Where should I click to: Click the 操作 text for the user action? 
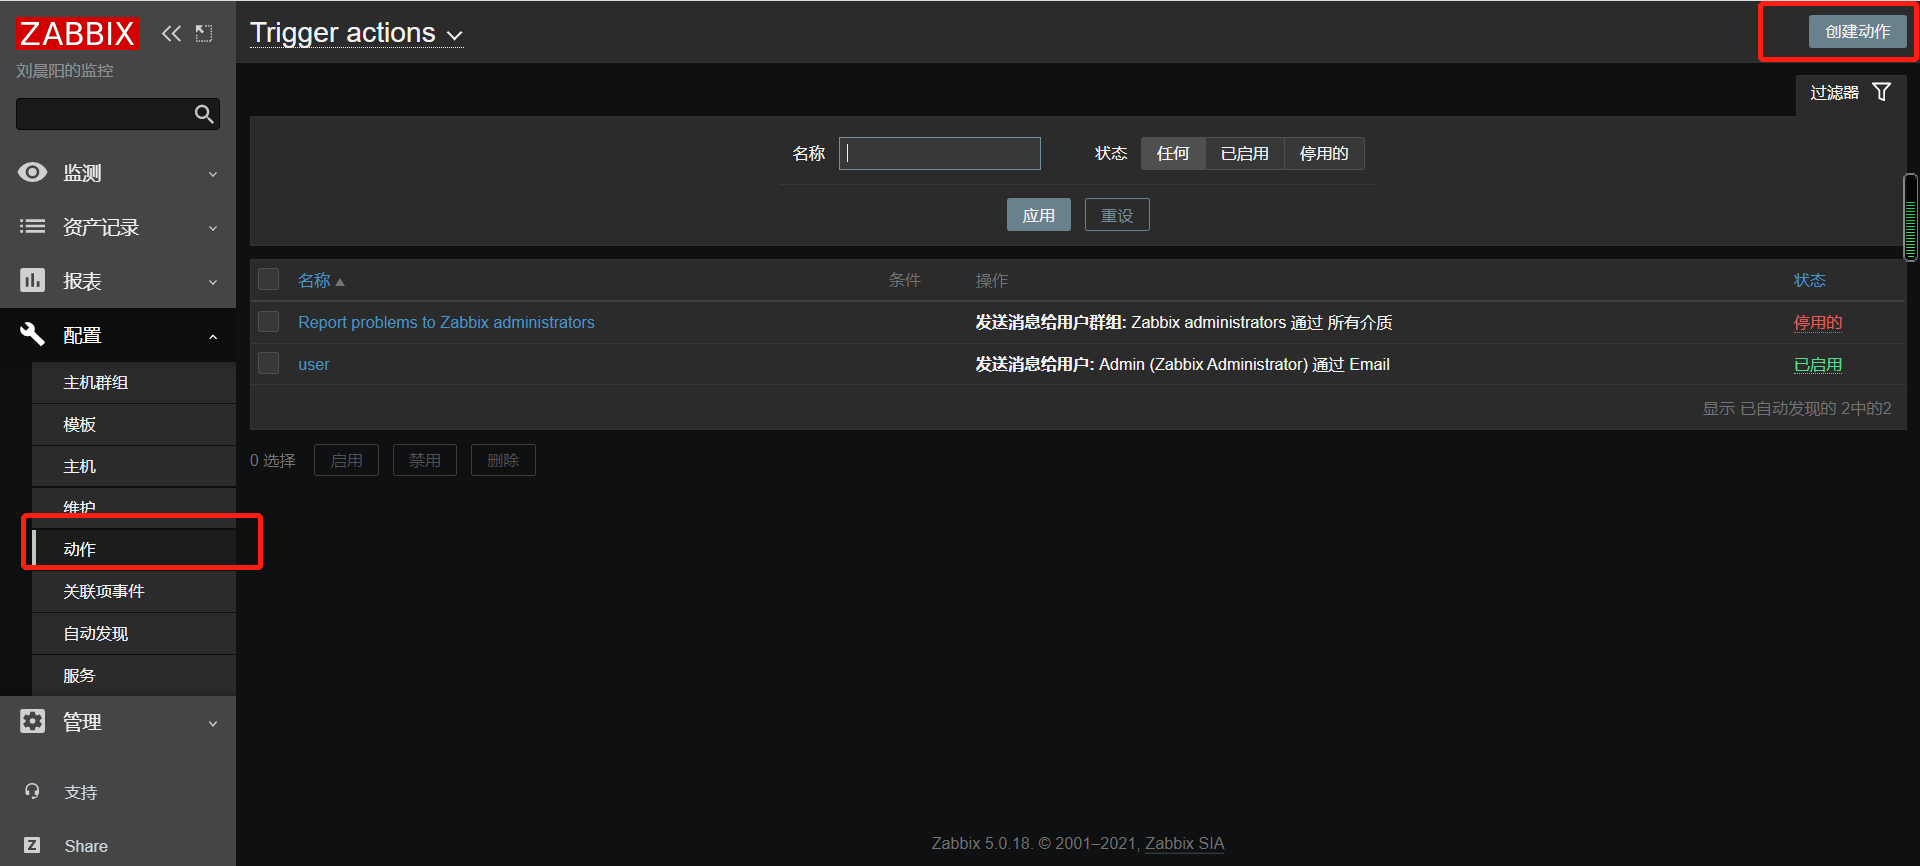point(1183,364)
